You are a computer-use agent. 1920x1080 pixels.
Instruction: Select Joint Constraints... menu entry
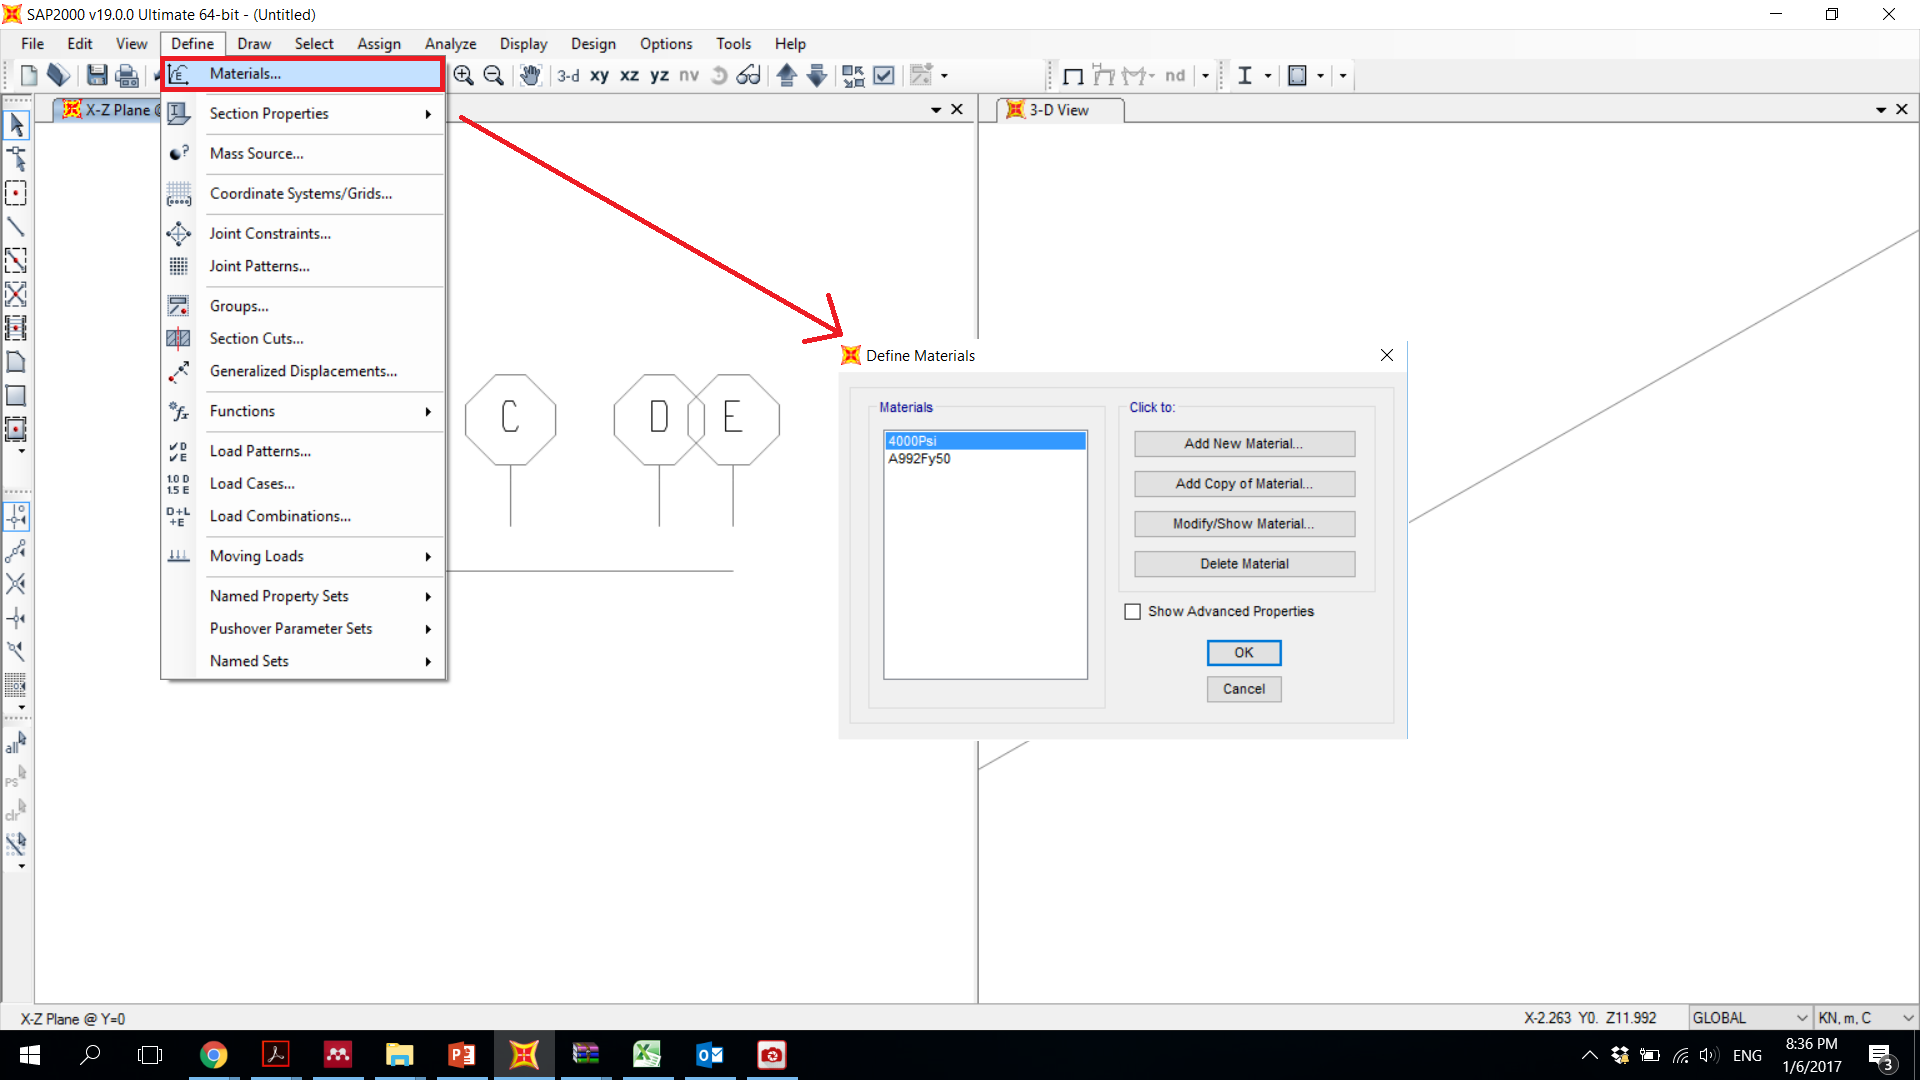(304, 234)
